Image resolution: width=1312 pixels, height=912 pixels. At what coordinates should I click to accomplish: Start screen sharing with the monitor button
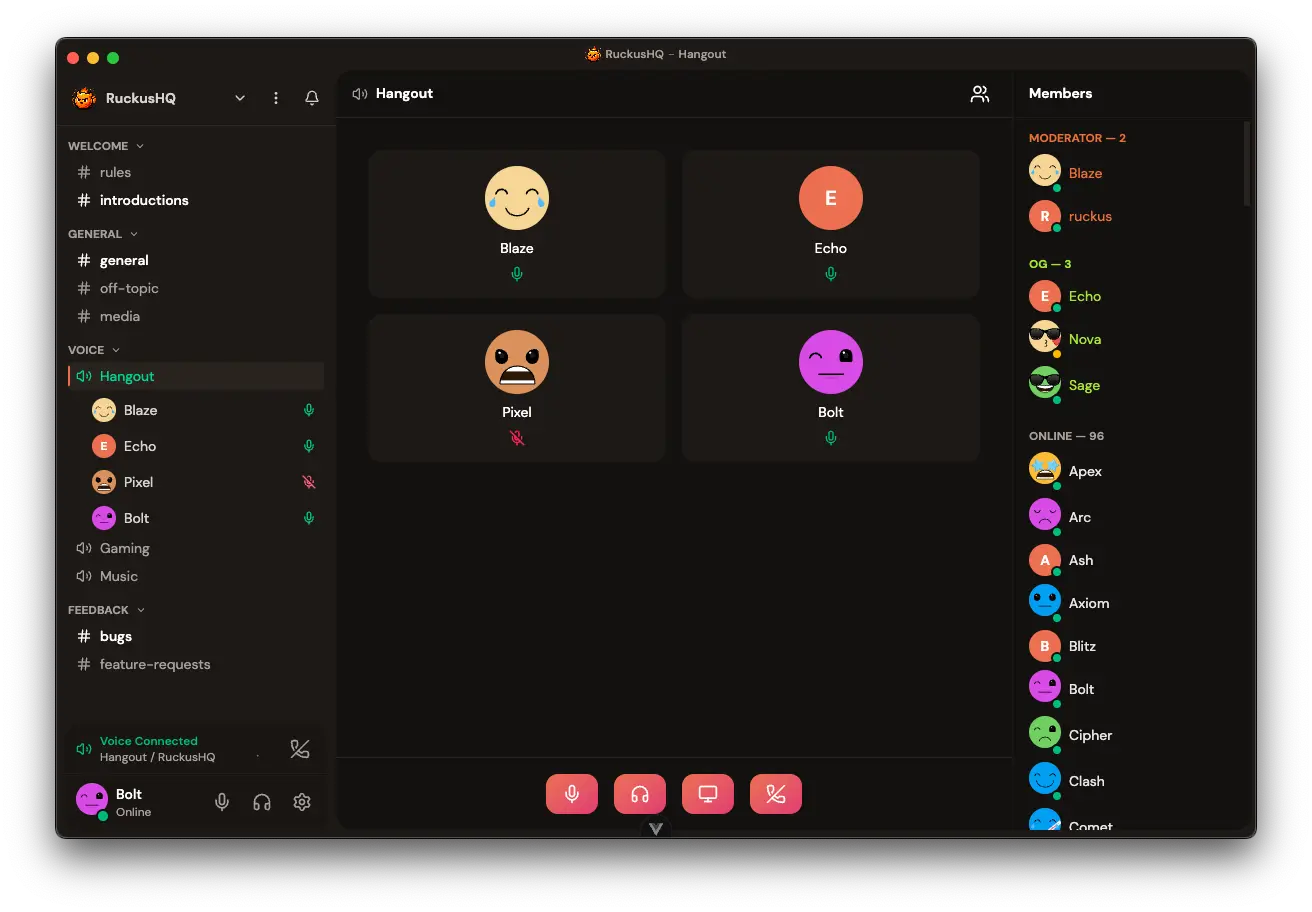(708, 794)
